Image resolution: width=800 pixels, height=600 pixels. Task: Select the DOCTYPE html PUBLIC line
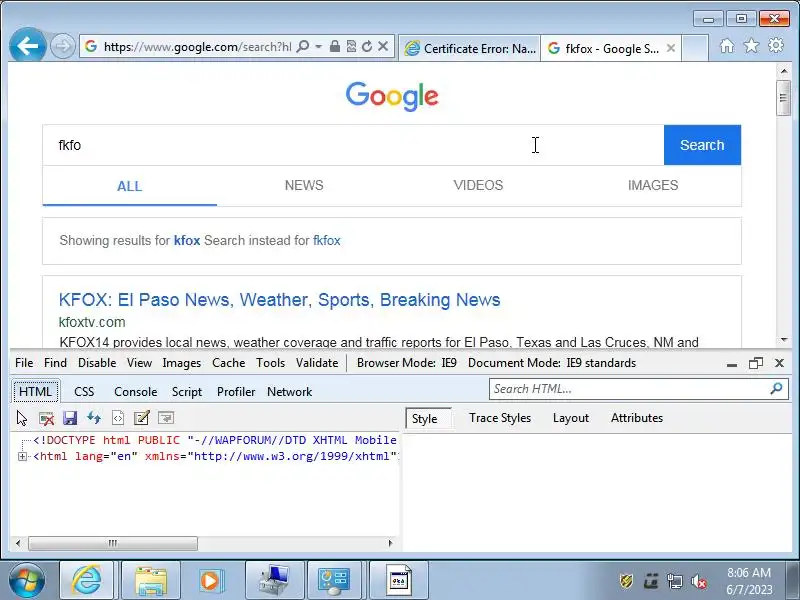coord(215,440)
